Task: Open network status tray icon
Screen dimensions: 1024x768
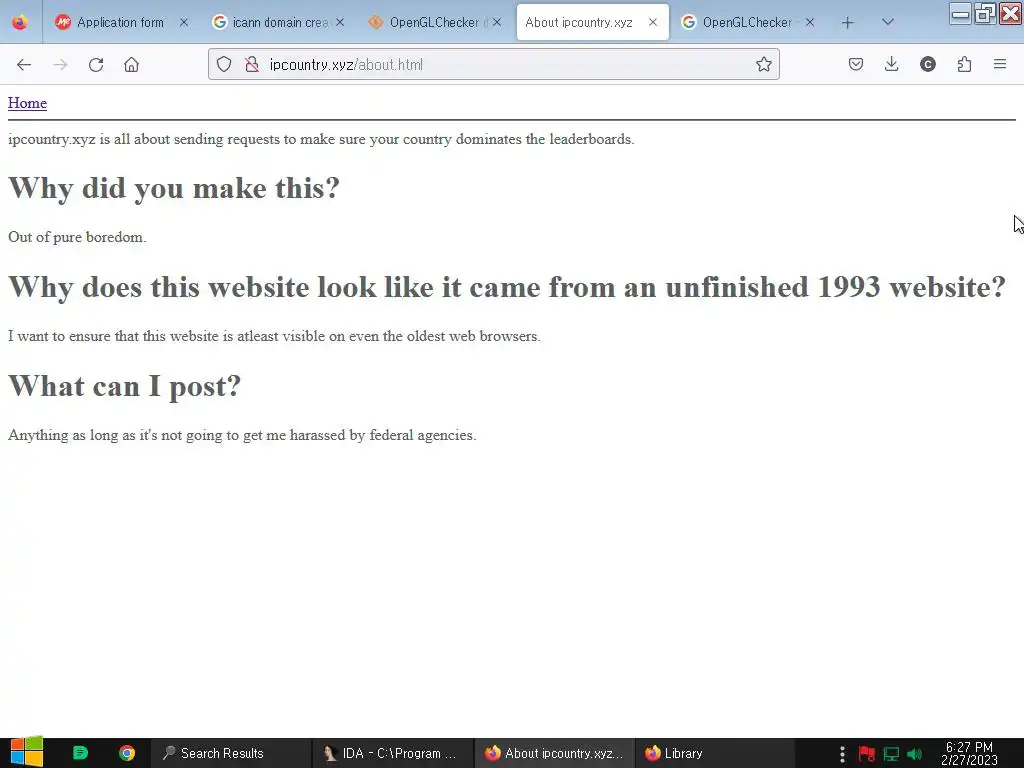Action: (891, 754)
